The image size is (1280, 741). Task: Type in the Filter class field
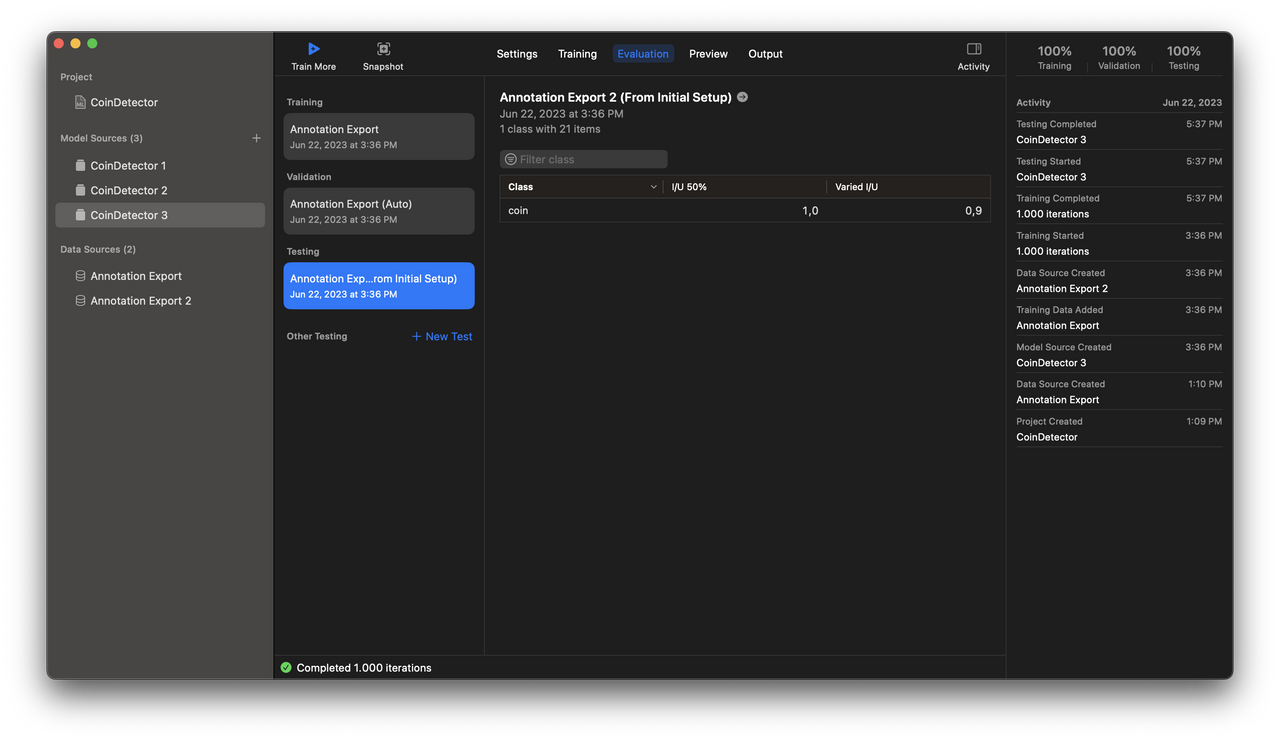click(x=584, y=159)
